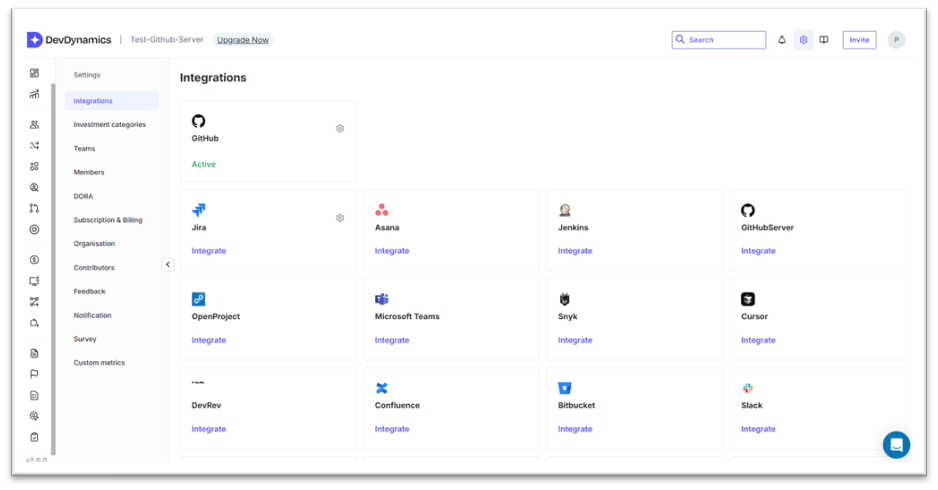Click Integrate under Jenkins
Image resolution: width=938 pixels, height=490 pixels.
point(575,251)
